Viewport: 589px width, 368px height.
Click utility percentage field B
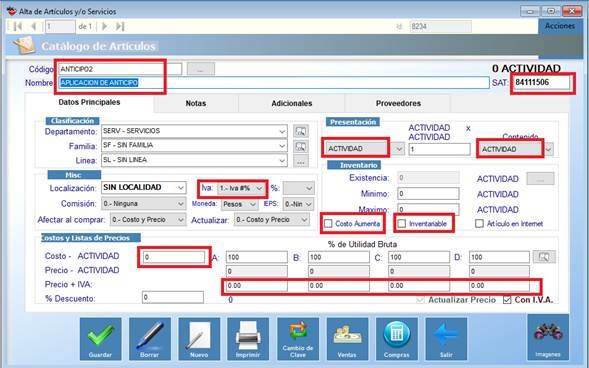[x=338, y=257]
